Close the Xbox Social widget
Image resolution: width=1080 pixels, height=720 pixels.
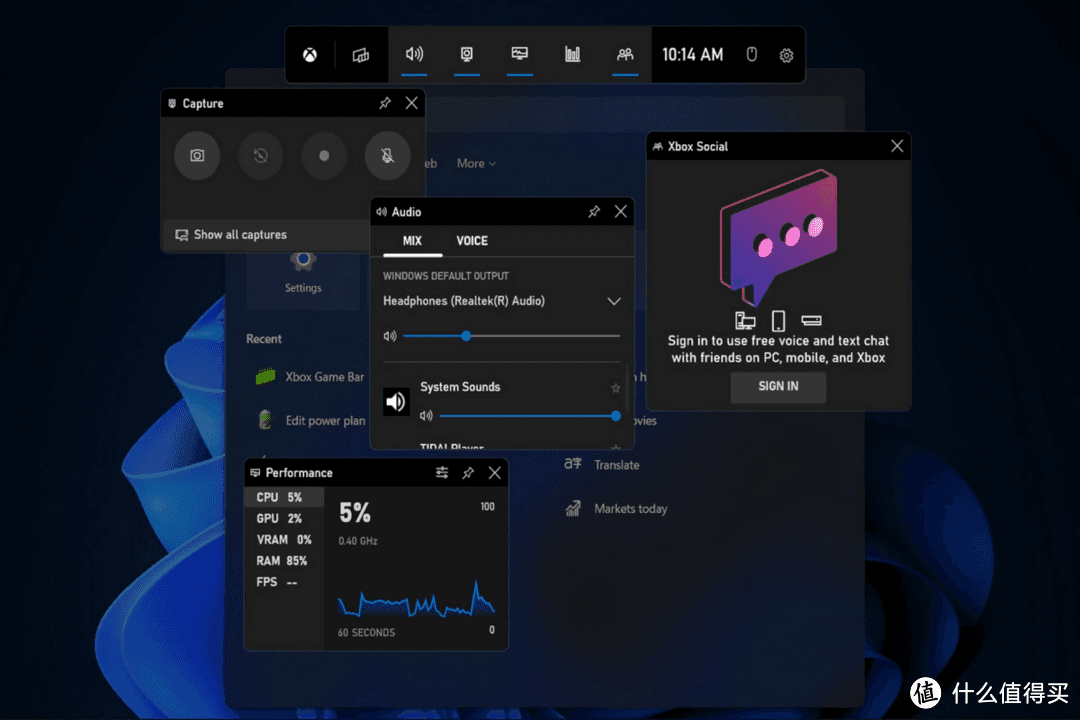897,146
